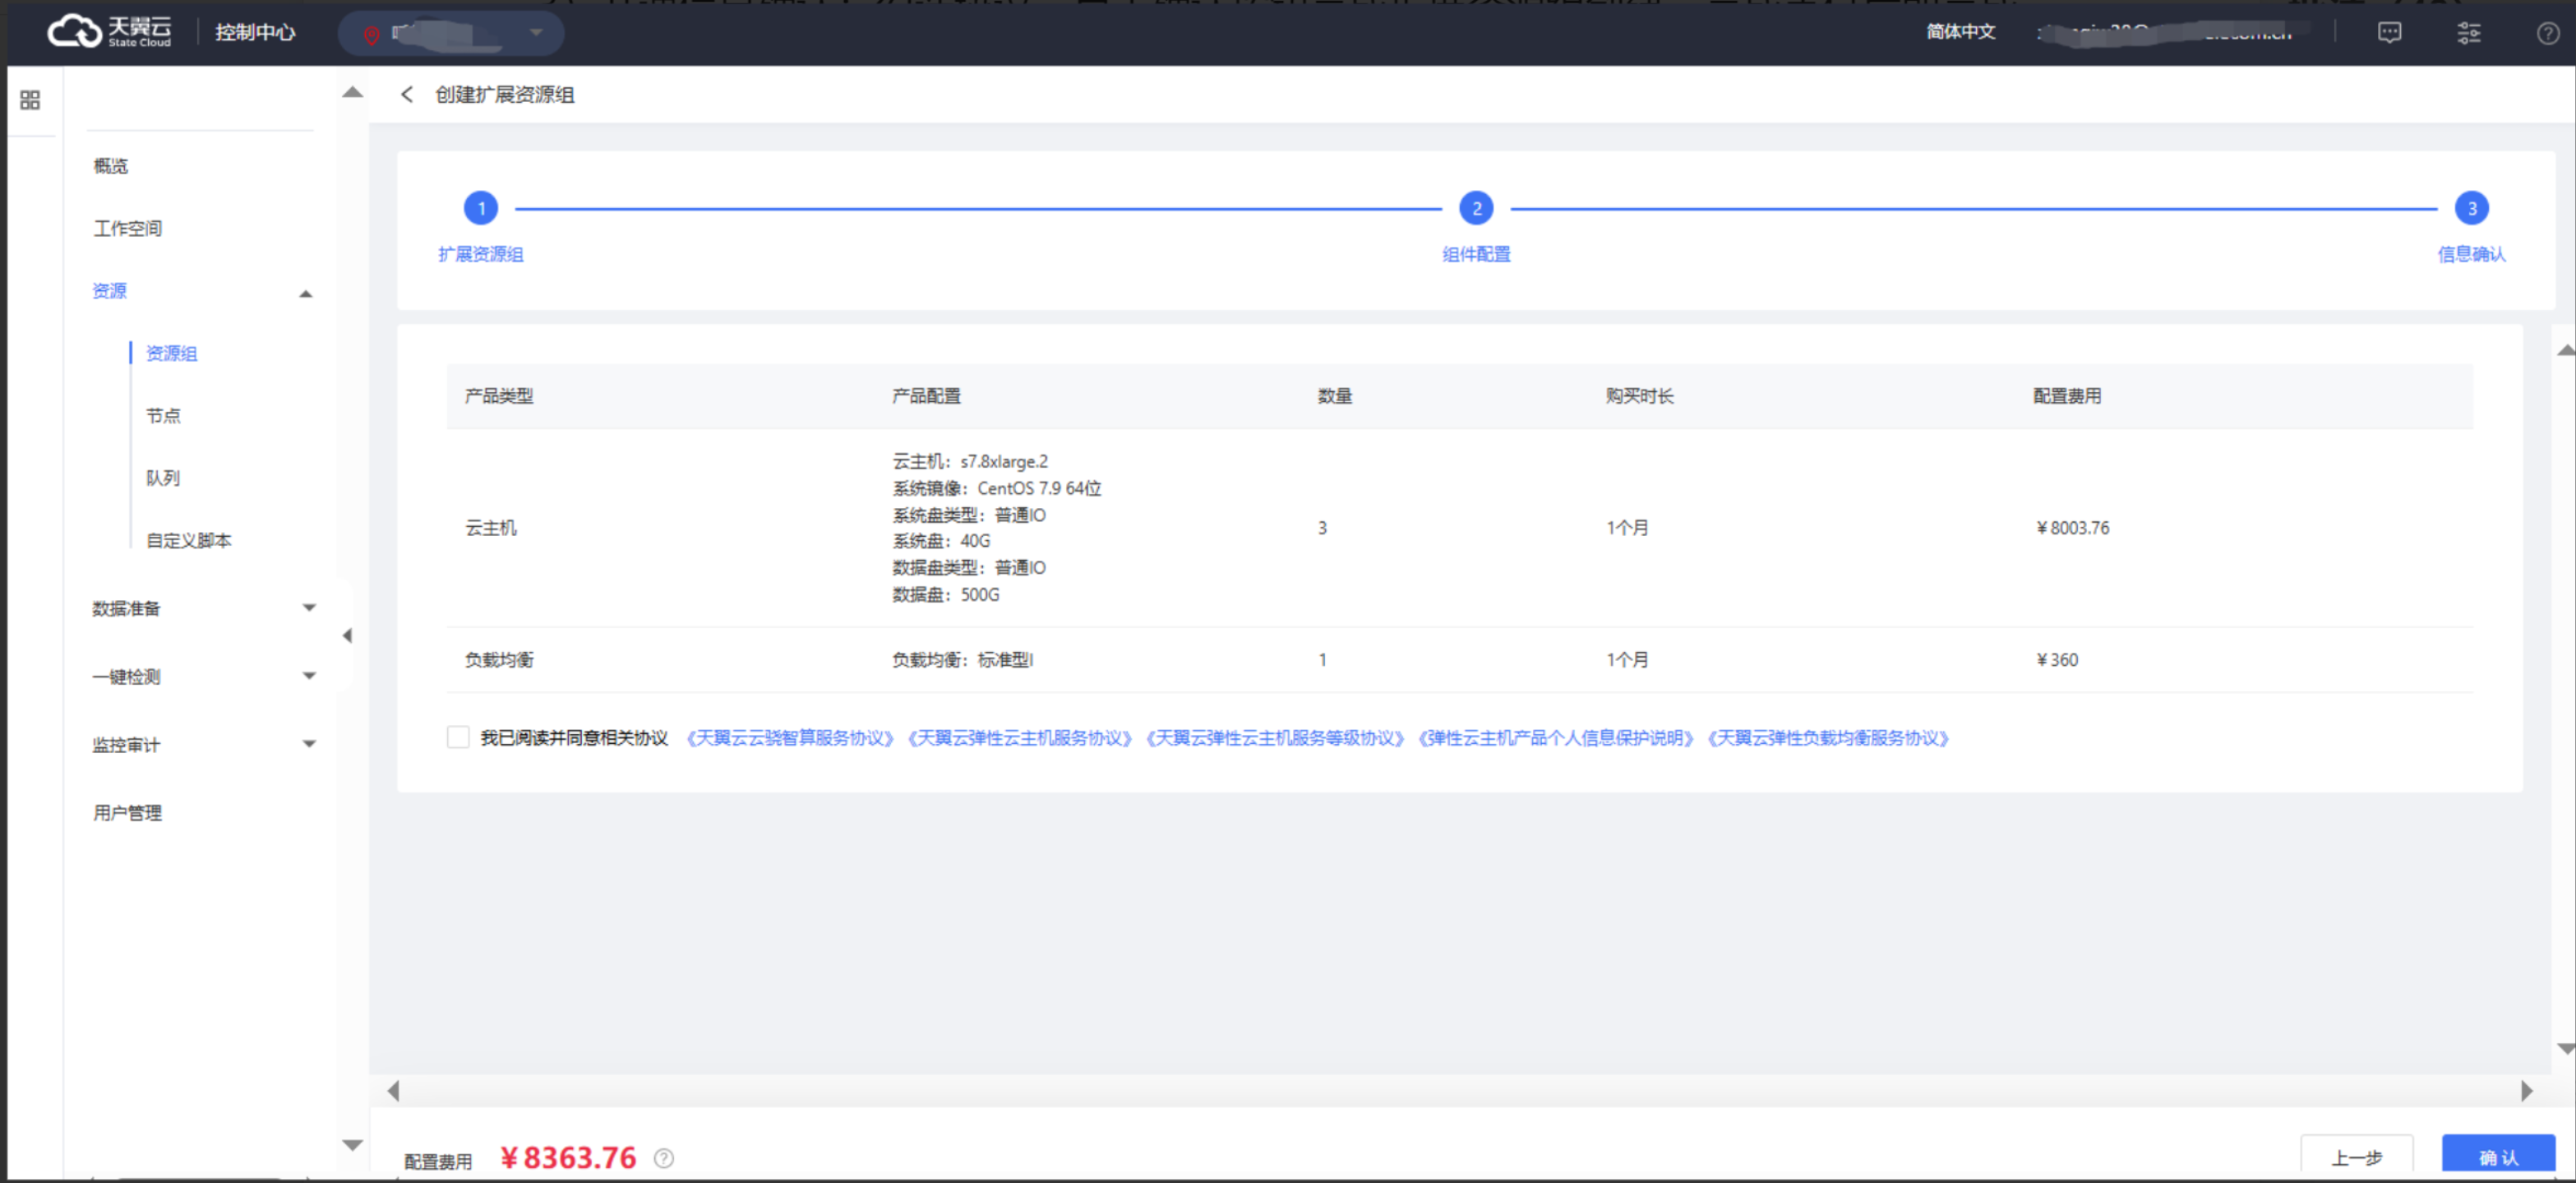This screenshot has height=1183, width=2576.
Task: Collapse the 资源 sidebar section
Action: pyautogui.click(x=306, y=293)
